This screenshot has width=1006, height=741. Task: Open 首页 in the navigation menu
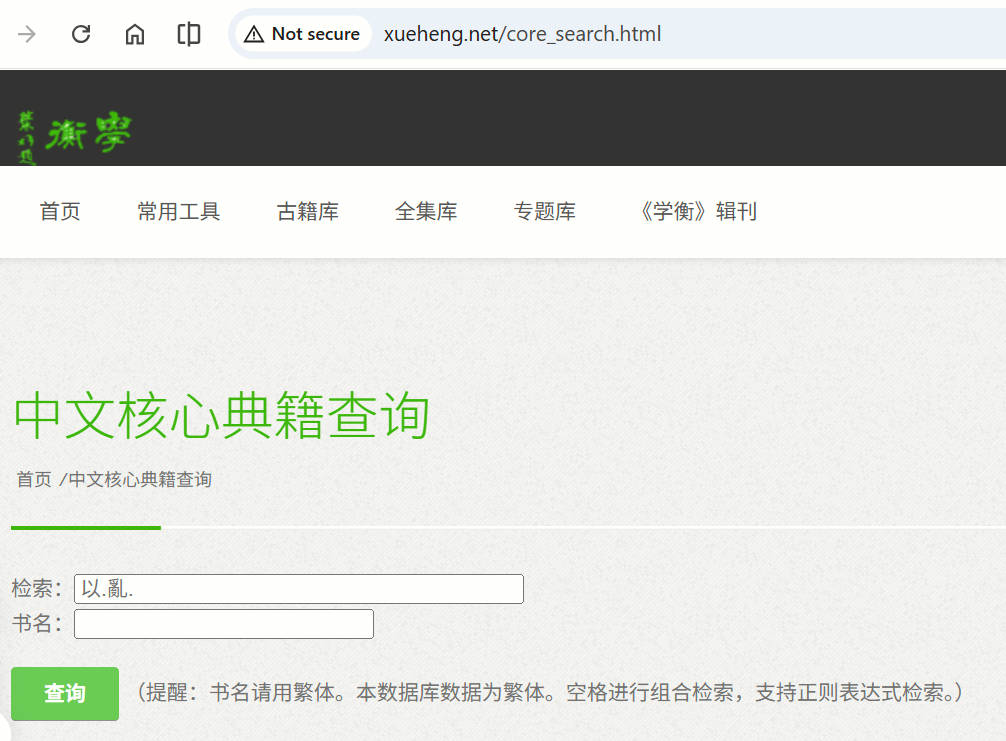60,211
